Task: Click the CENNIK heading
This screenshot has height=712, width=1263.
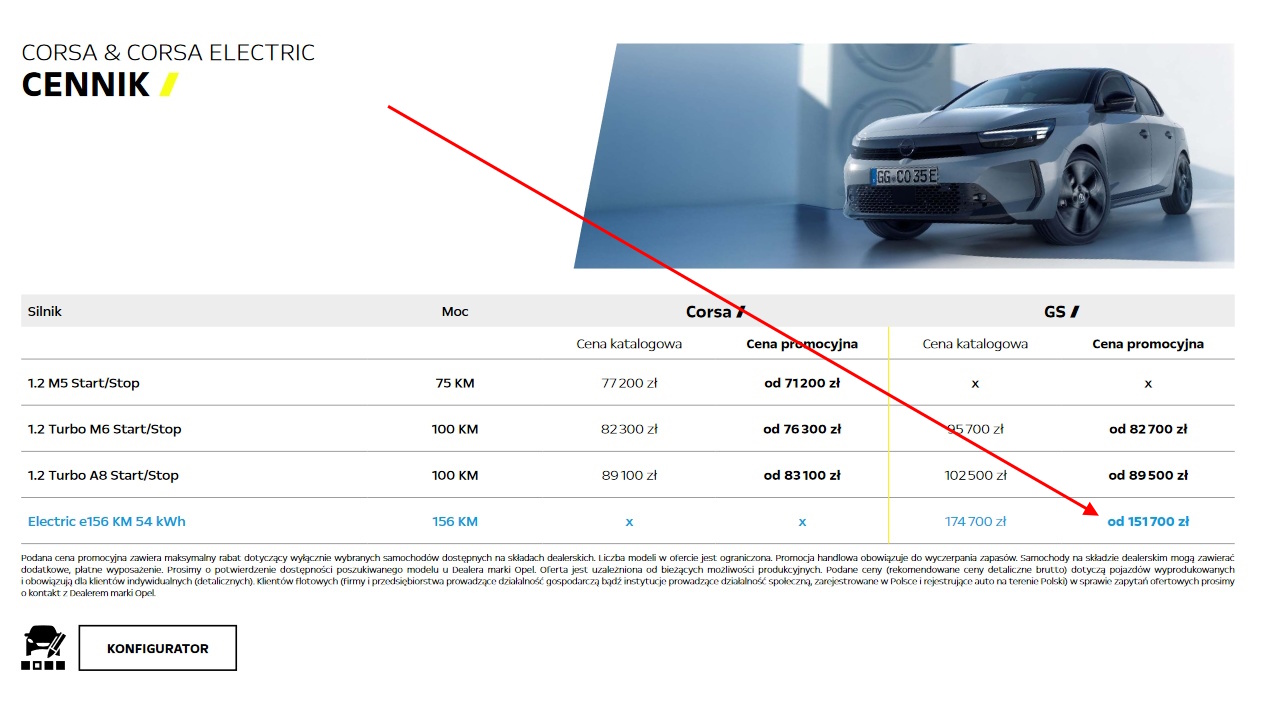Action: click(86, 85)
